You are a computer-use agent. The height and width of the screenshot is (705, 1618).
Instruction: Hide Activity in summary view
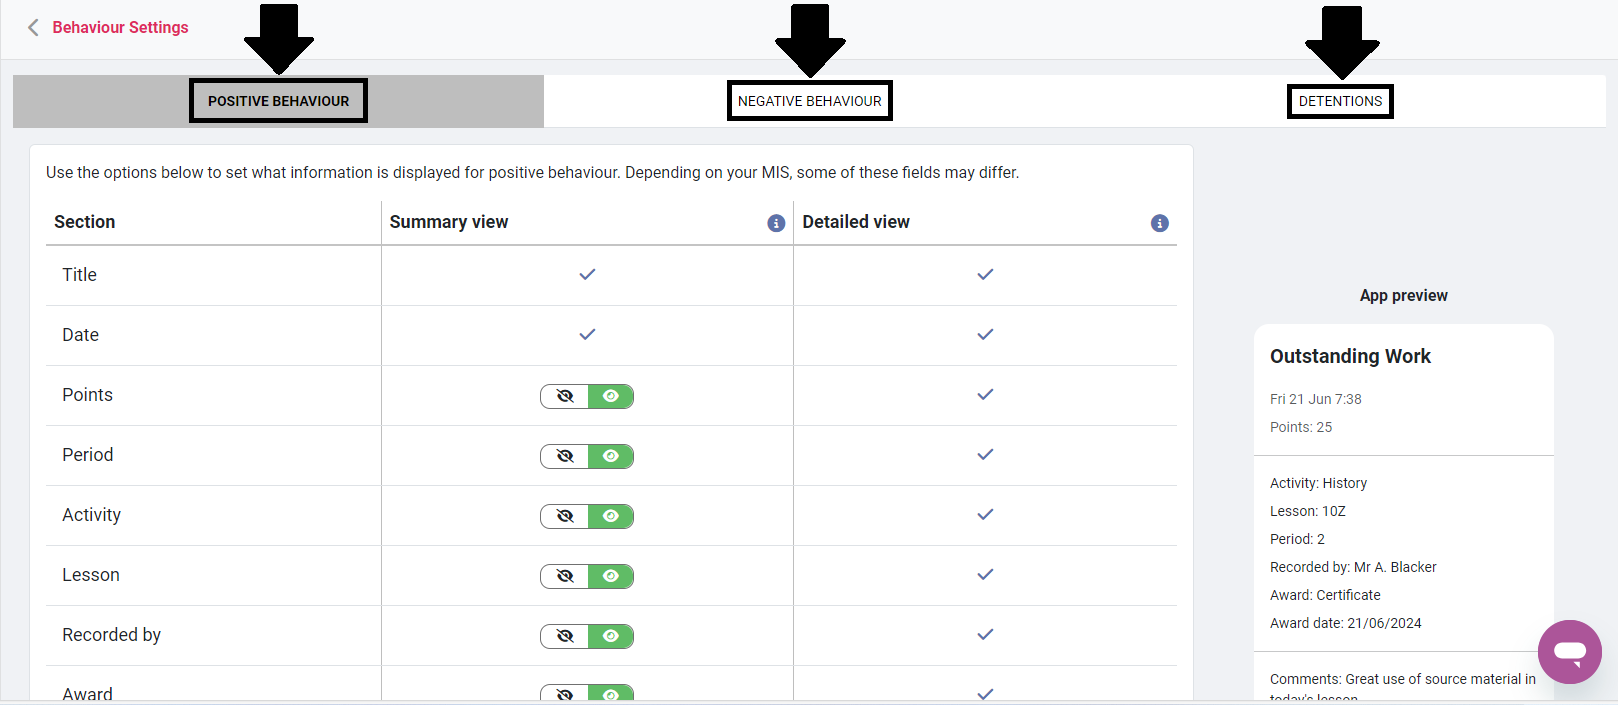coord(565,516)
